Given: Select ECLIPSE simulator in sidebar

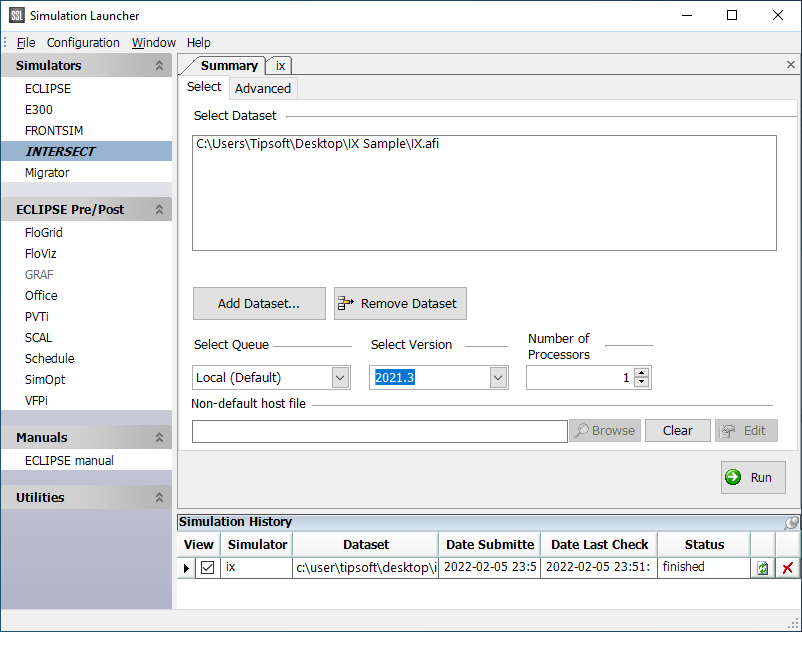Looking at the screenshot, I should 48,89.
